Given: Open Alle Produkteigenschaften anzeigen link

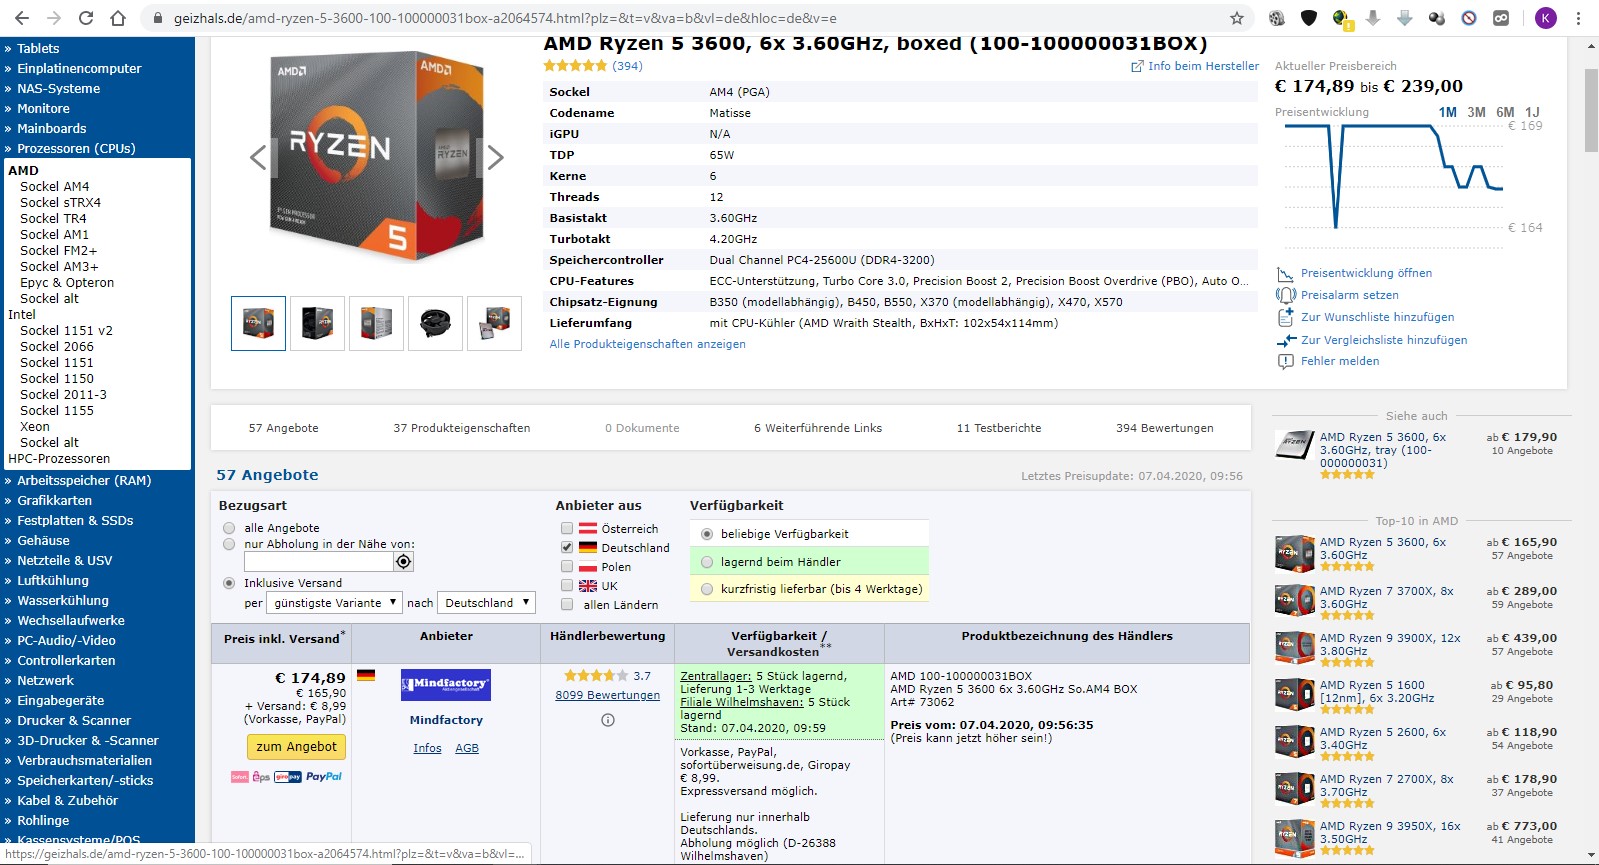Looking at the screenshot, I should point(647,344).
